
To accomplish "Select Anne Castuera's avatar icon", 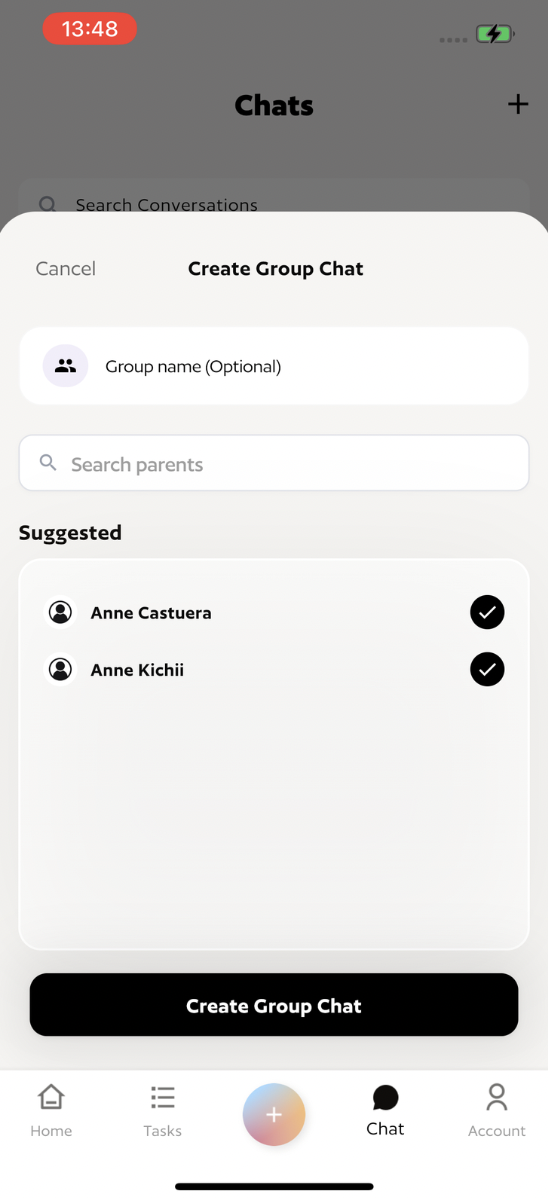I will pyautogui.click(x=60, y=612).
